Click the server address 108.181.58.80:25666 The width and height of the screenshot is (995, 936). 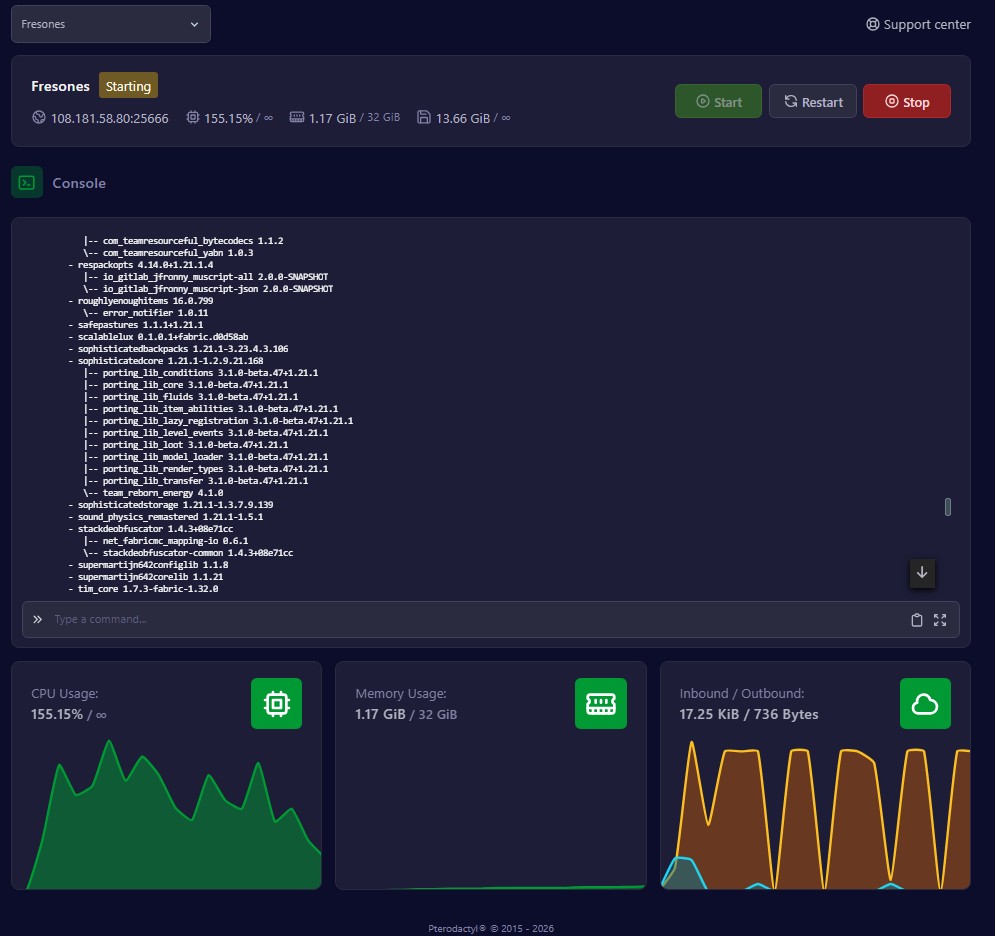[110, 119]
